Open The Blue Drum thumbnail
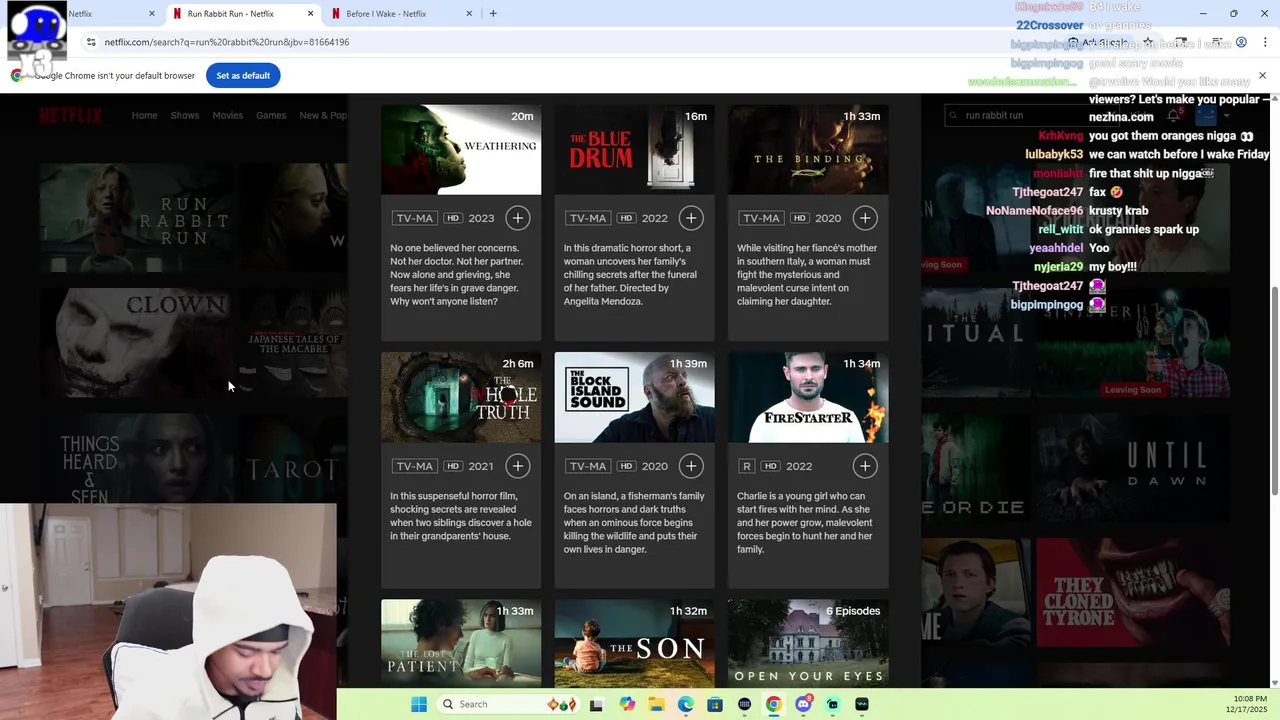This screenshot has width=1280, height=720. pyautogui.click(x=635, y=149)
